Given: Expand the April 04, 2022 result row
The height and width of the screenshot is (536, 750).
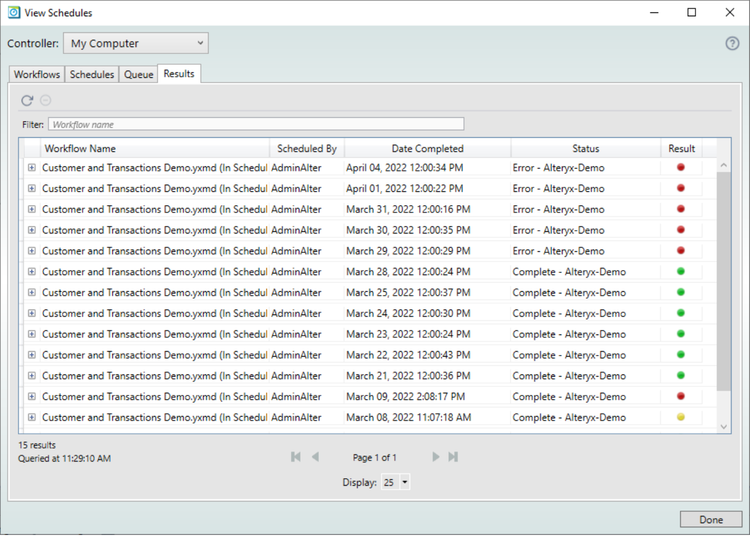Looking at the screenshot, I should [x=32, y=167].
